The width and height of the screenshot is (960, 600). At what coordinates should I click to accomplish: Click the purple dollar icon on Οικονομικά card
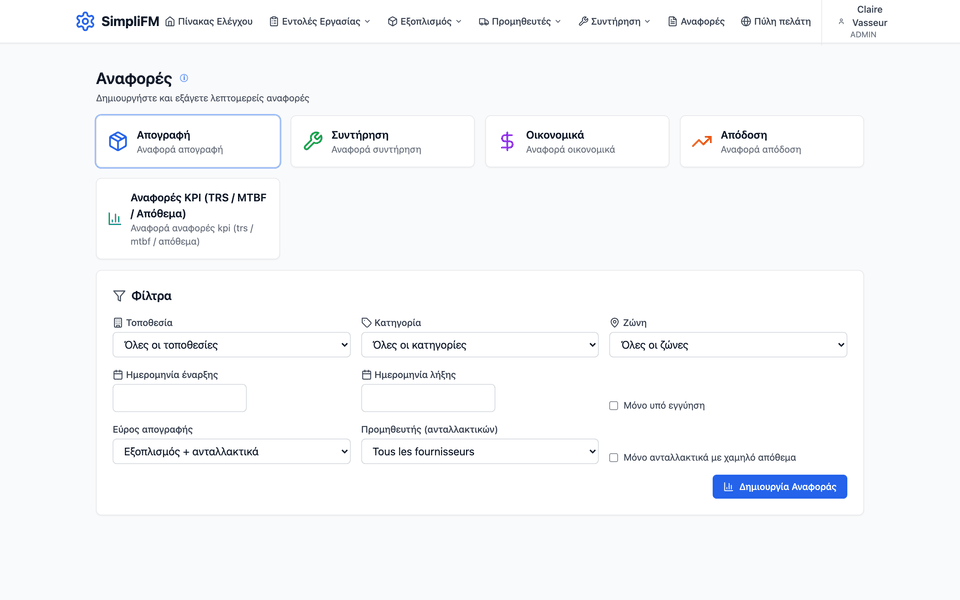click(507, 141)
